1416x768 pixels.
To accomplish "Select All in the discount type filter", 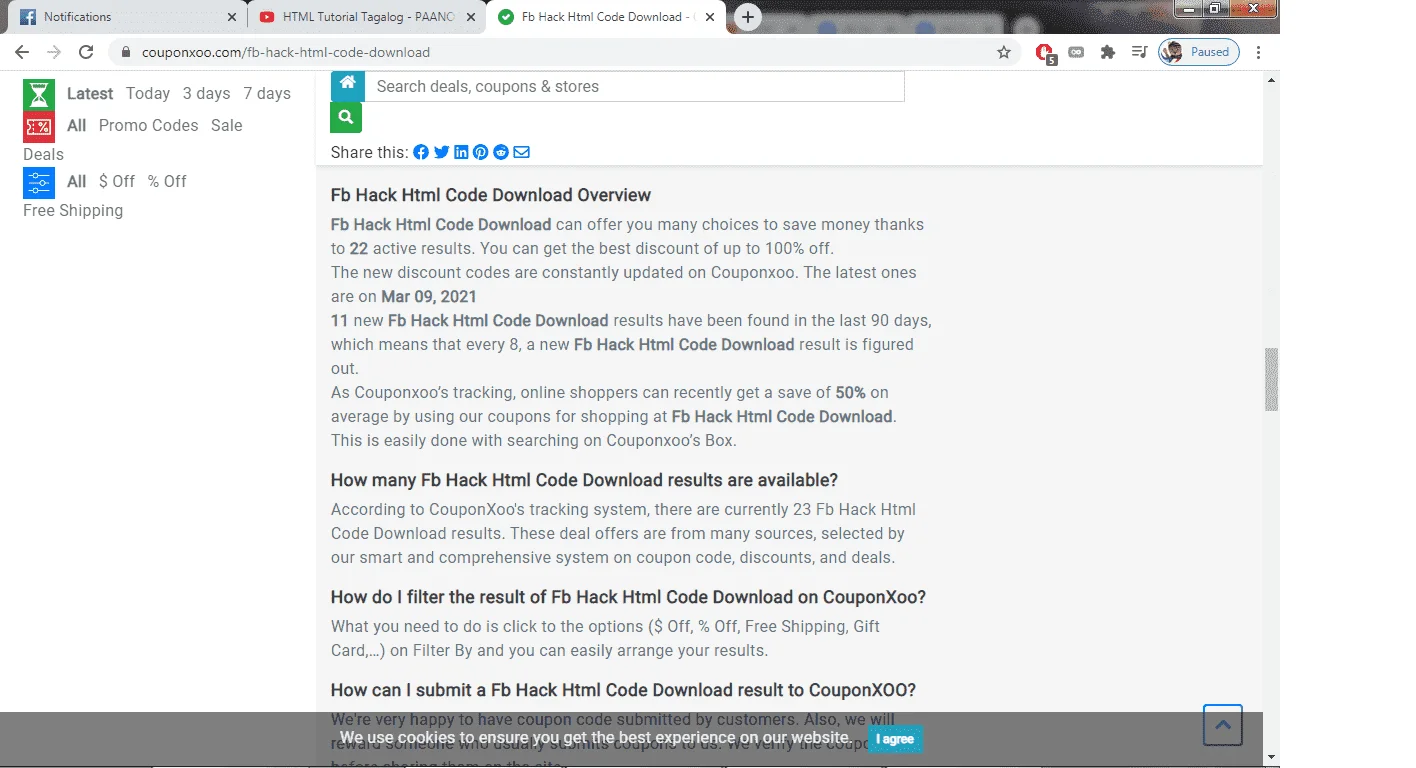I will 77,182.
